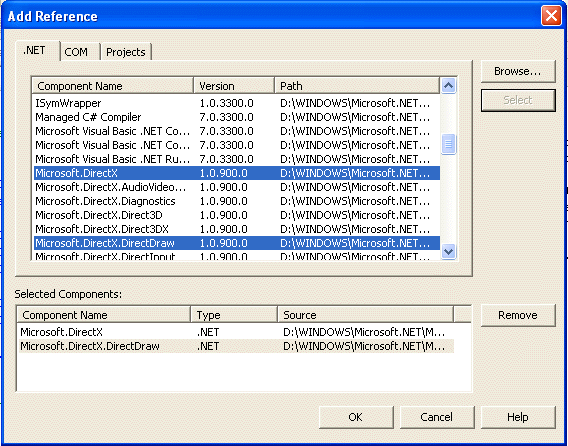The width and height of the screenshot is (568, 446).
Task: Select the Microsoft.DirectX.Direct3DX row
Action: 237,229
